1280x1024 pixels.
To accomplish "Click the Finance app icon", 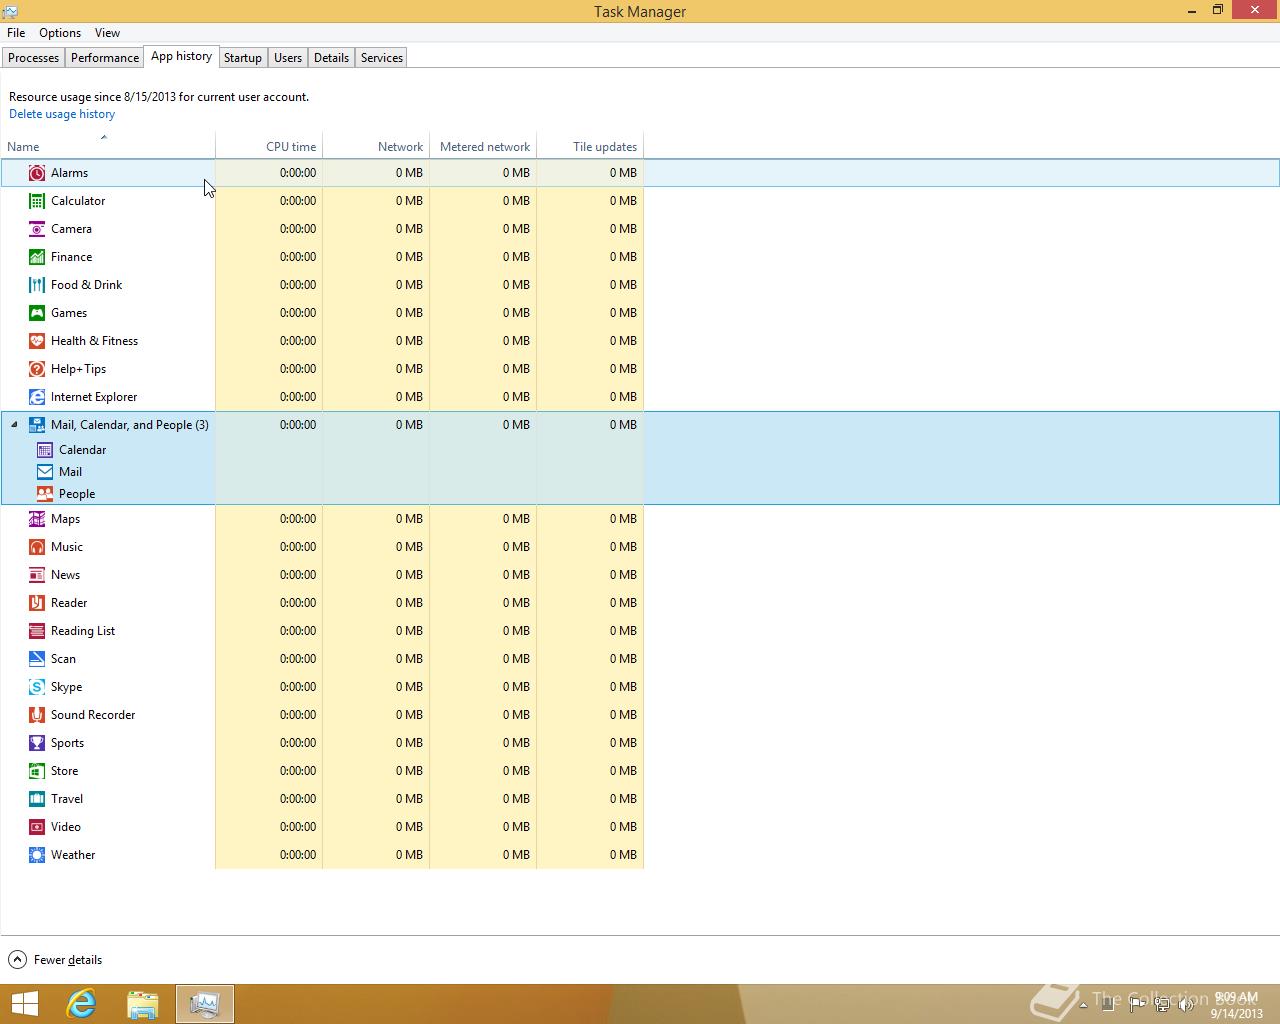I will [x=37, y=257].
